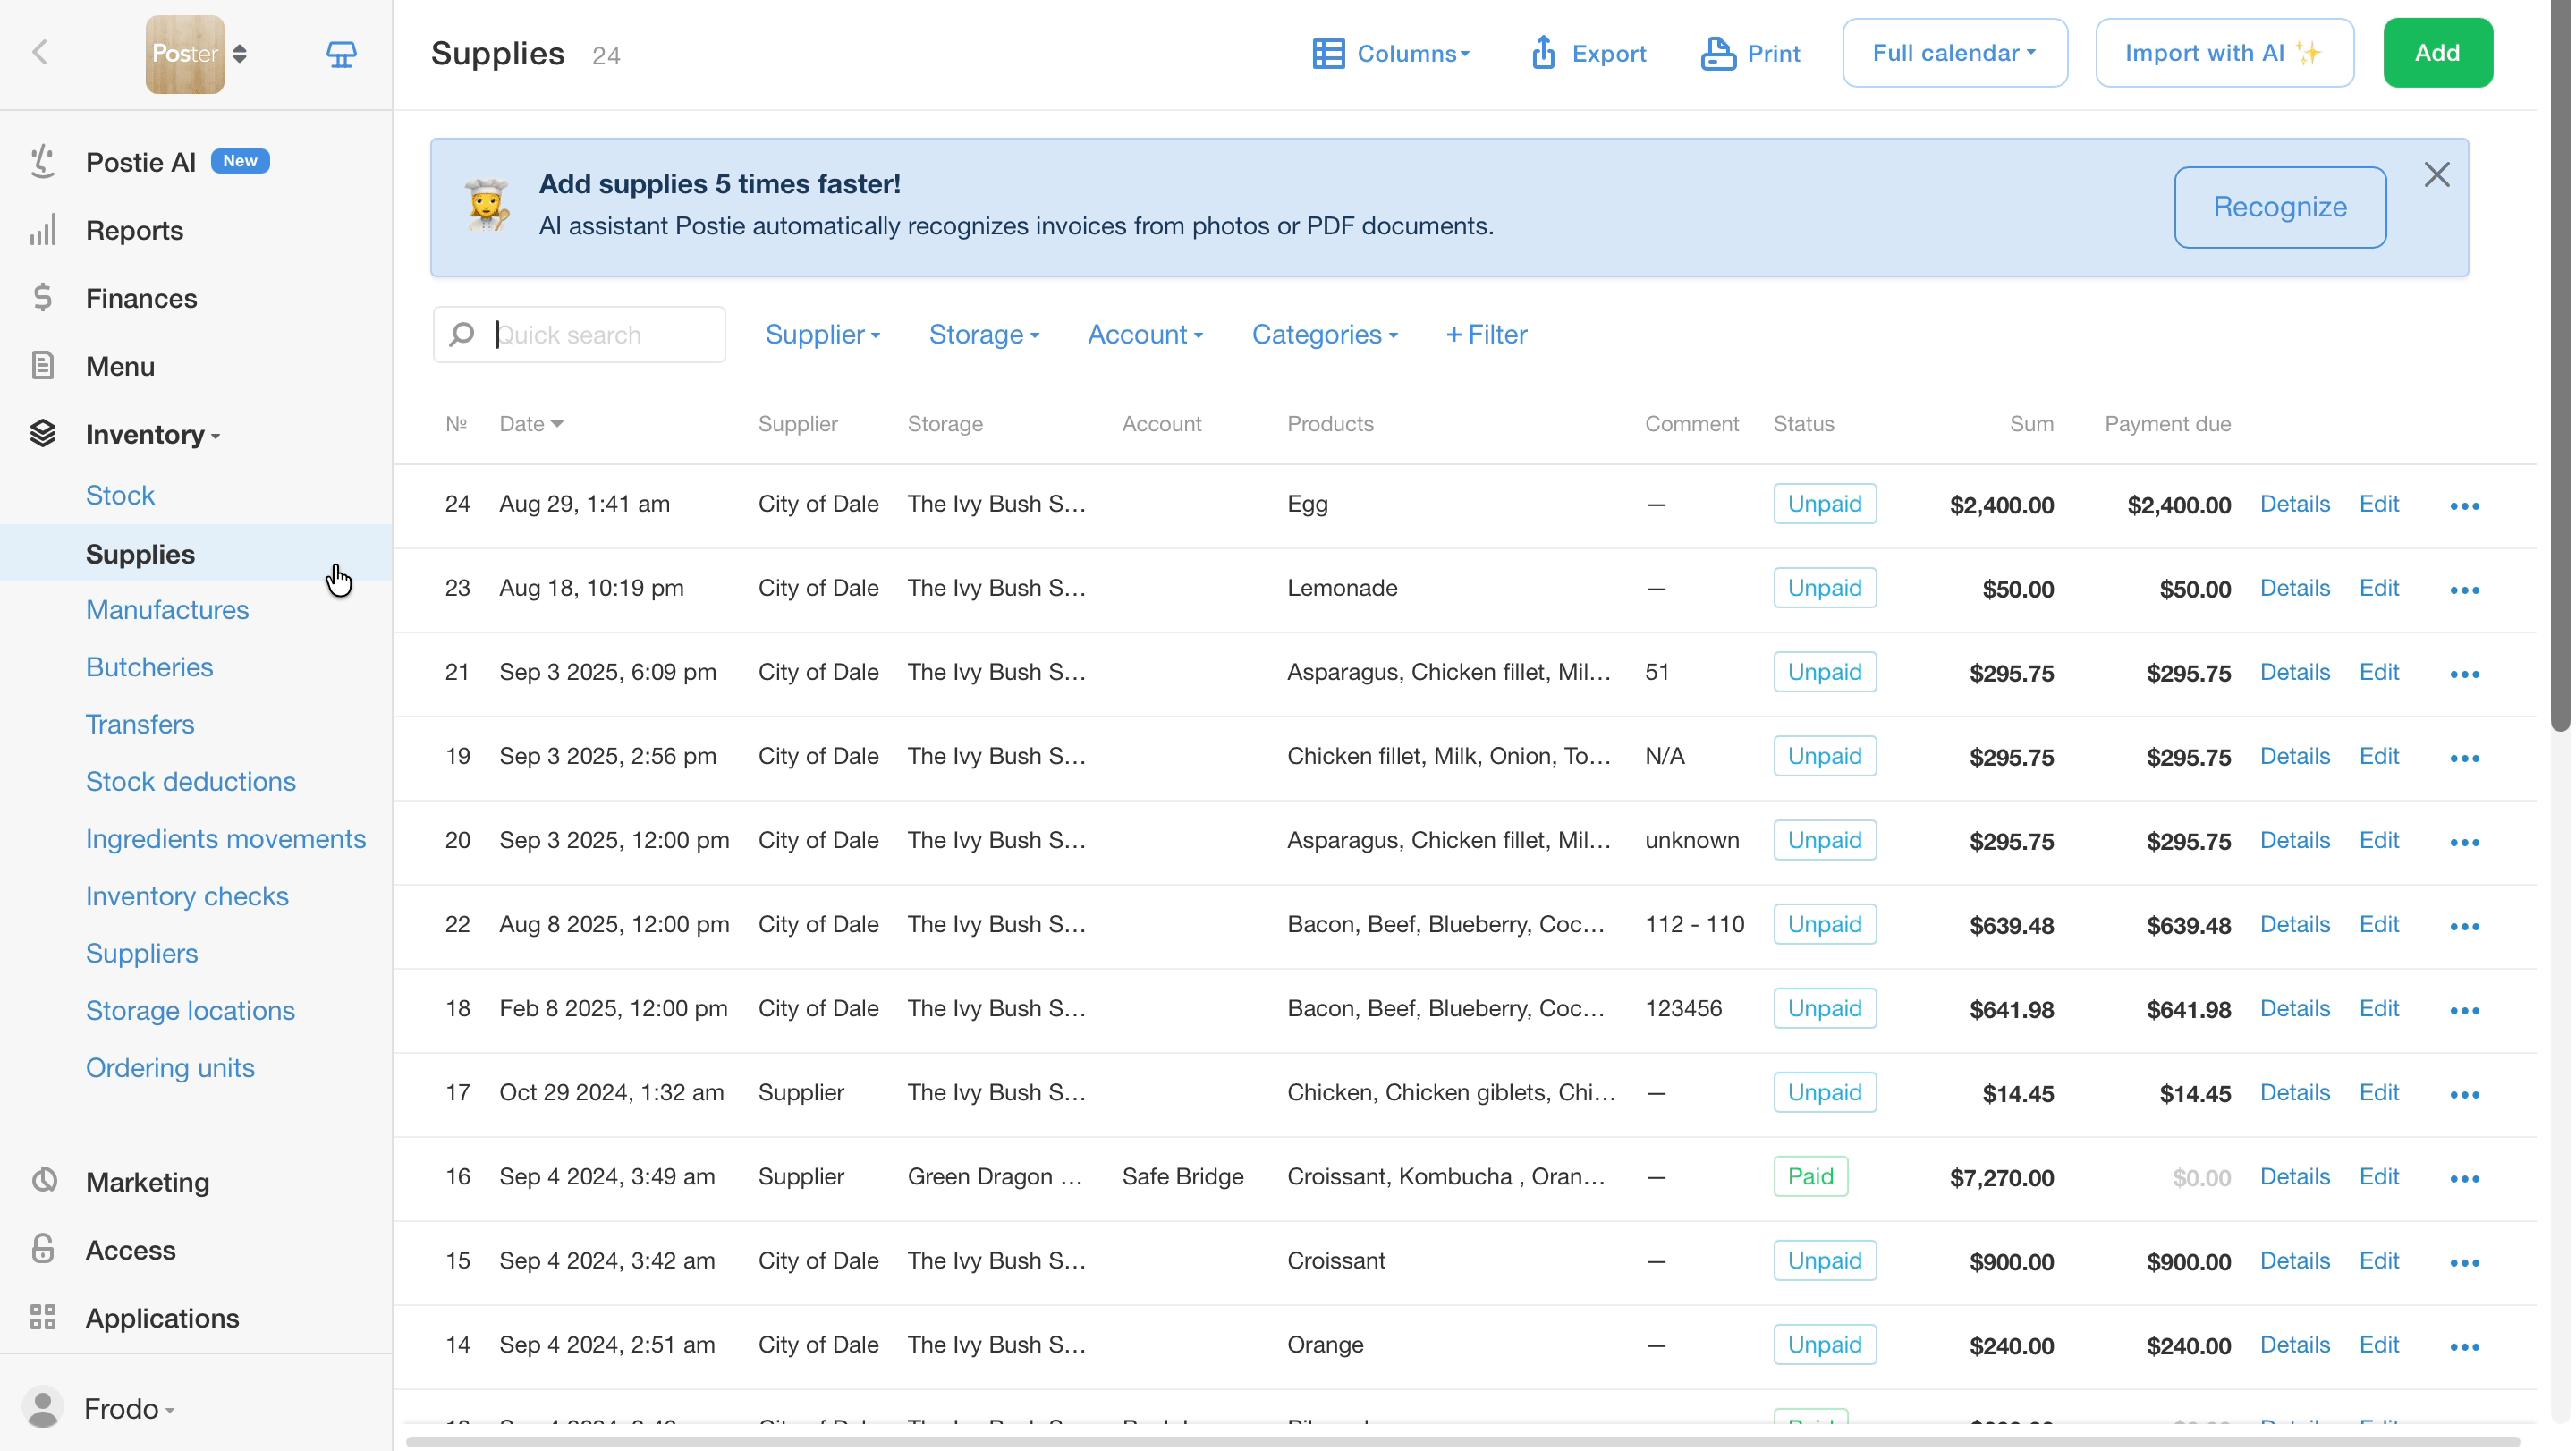The image size is (2576, 1451).
Task: Open more options for supply 24
Action: 2465,506
